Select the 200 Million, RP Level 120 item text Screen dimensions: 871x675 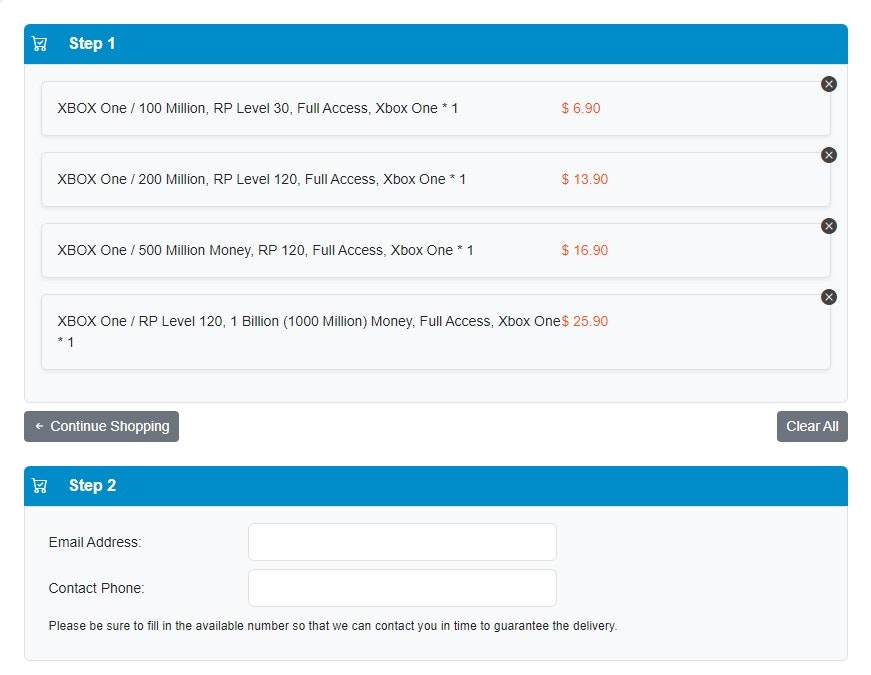[x=261, y=179]
